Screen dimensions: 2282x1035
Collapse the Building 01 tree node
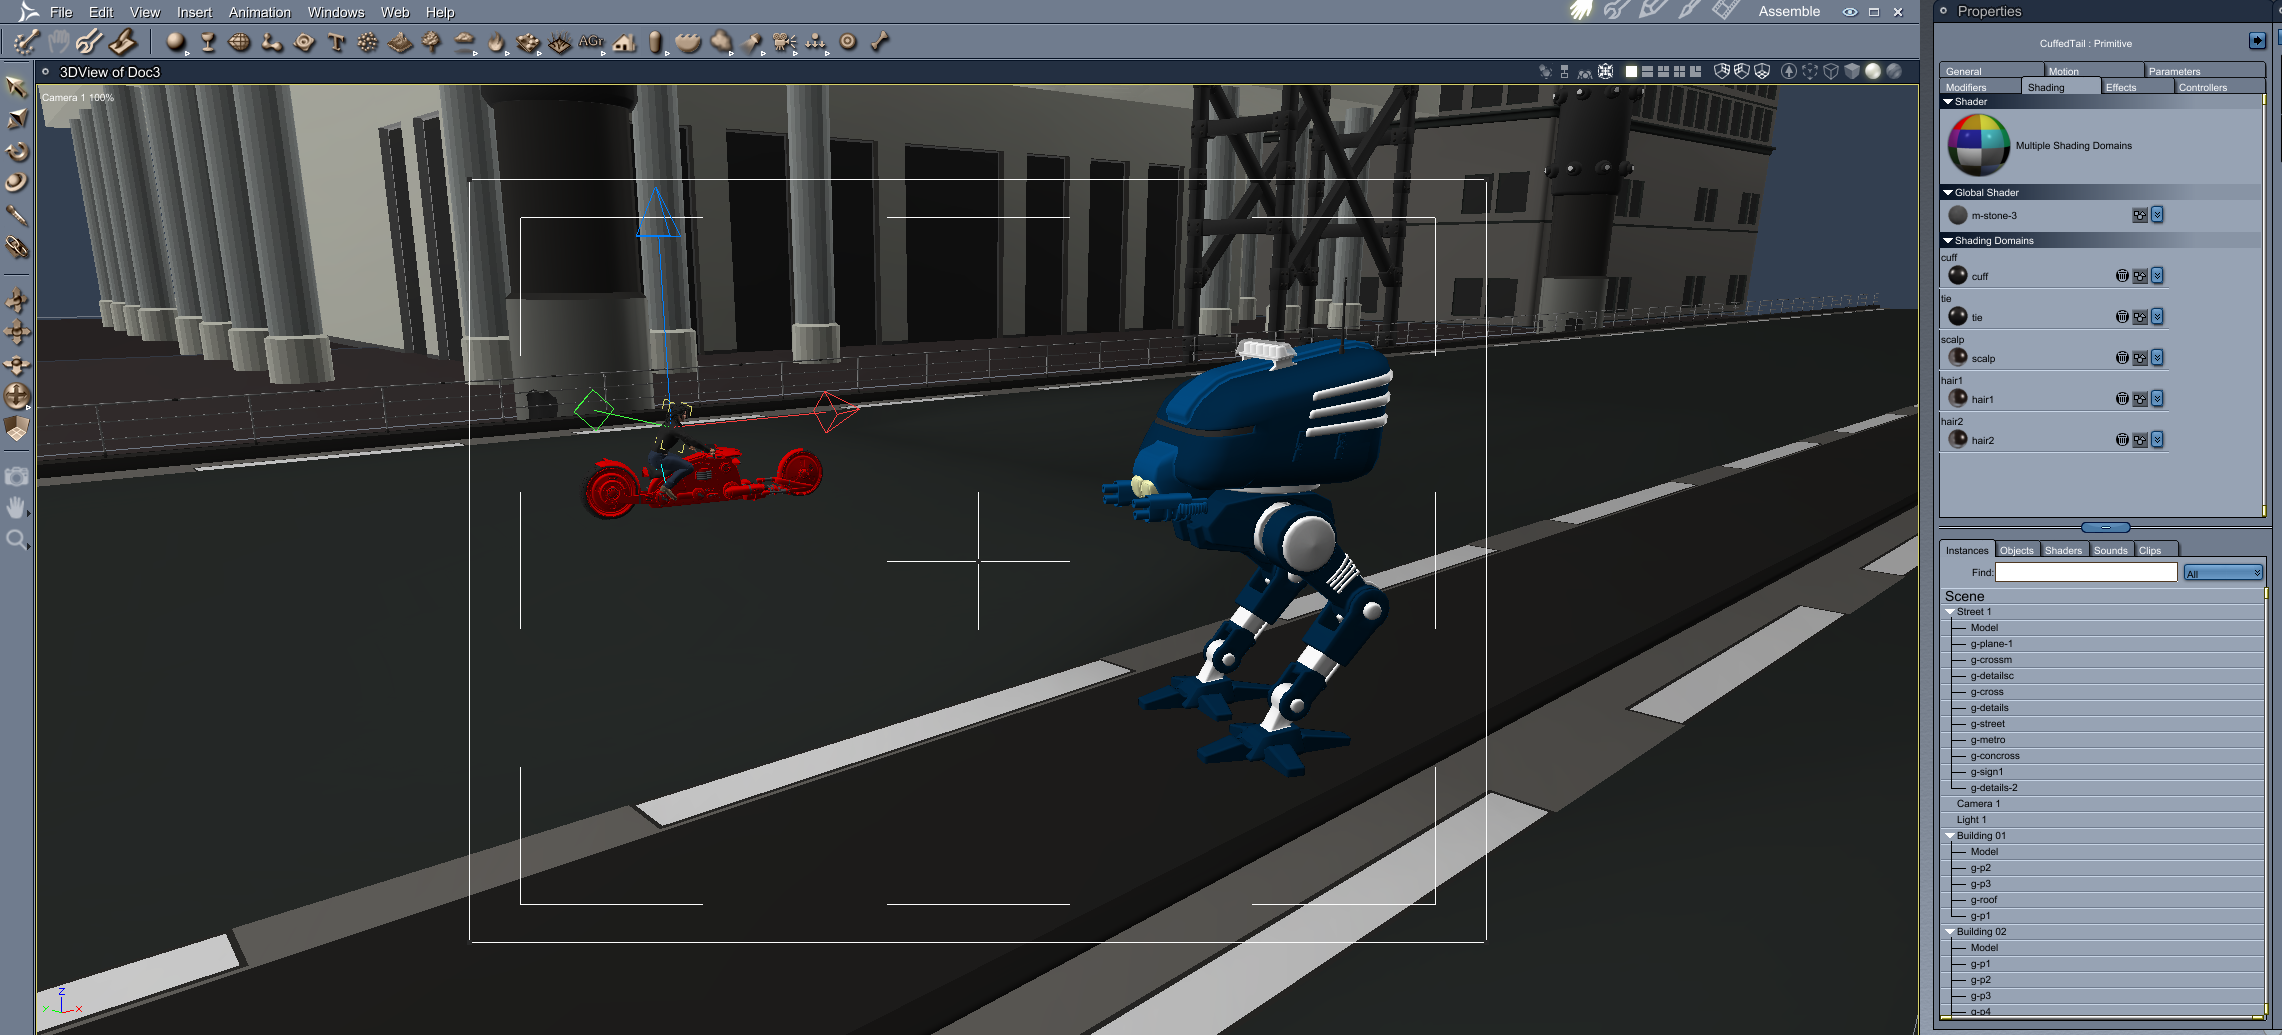1950,836
